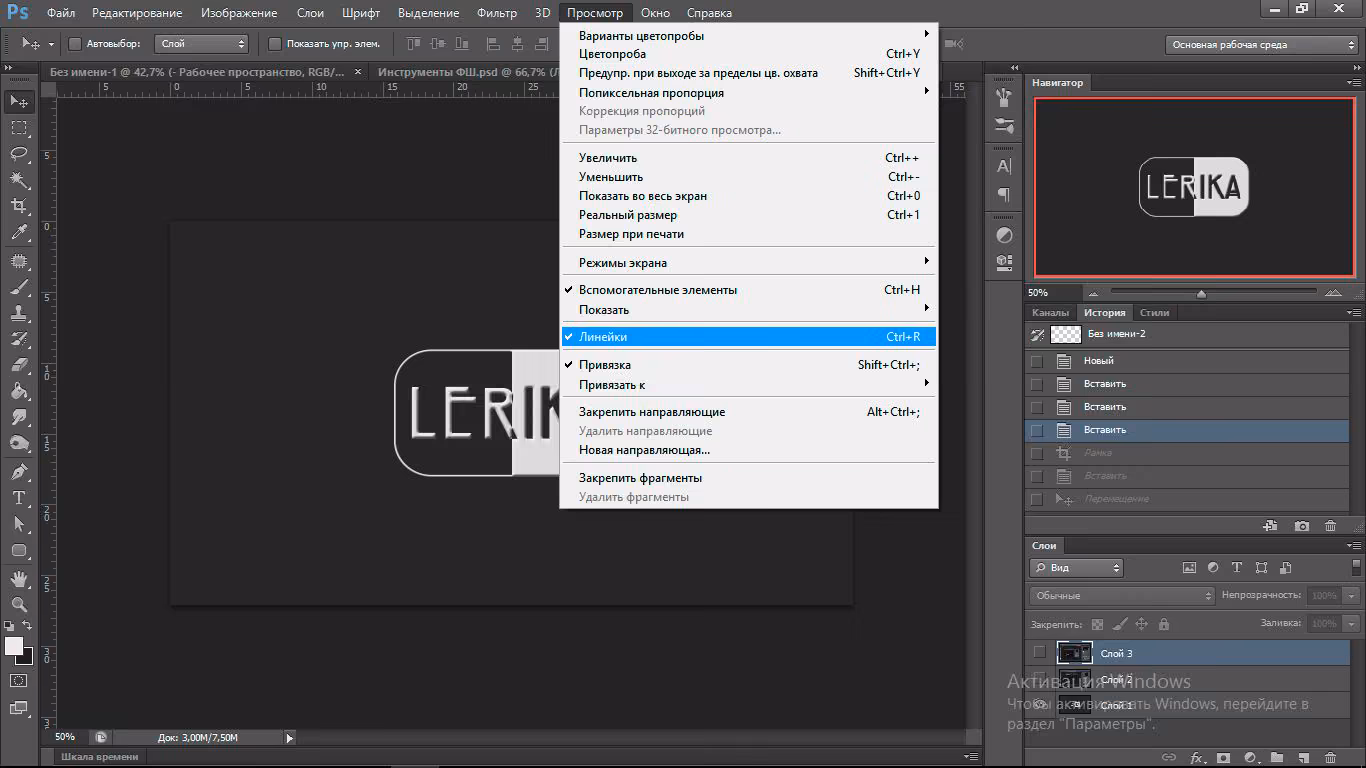Toggle Привязка snapping in the menu
The width and height of the screenshot is (1366, 768).
(x=748, y=365)
